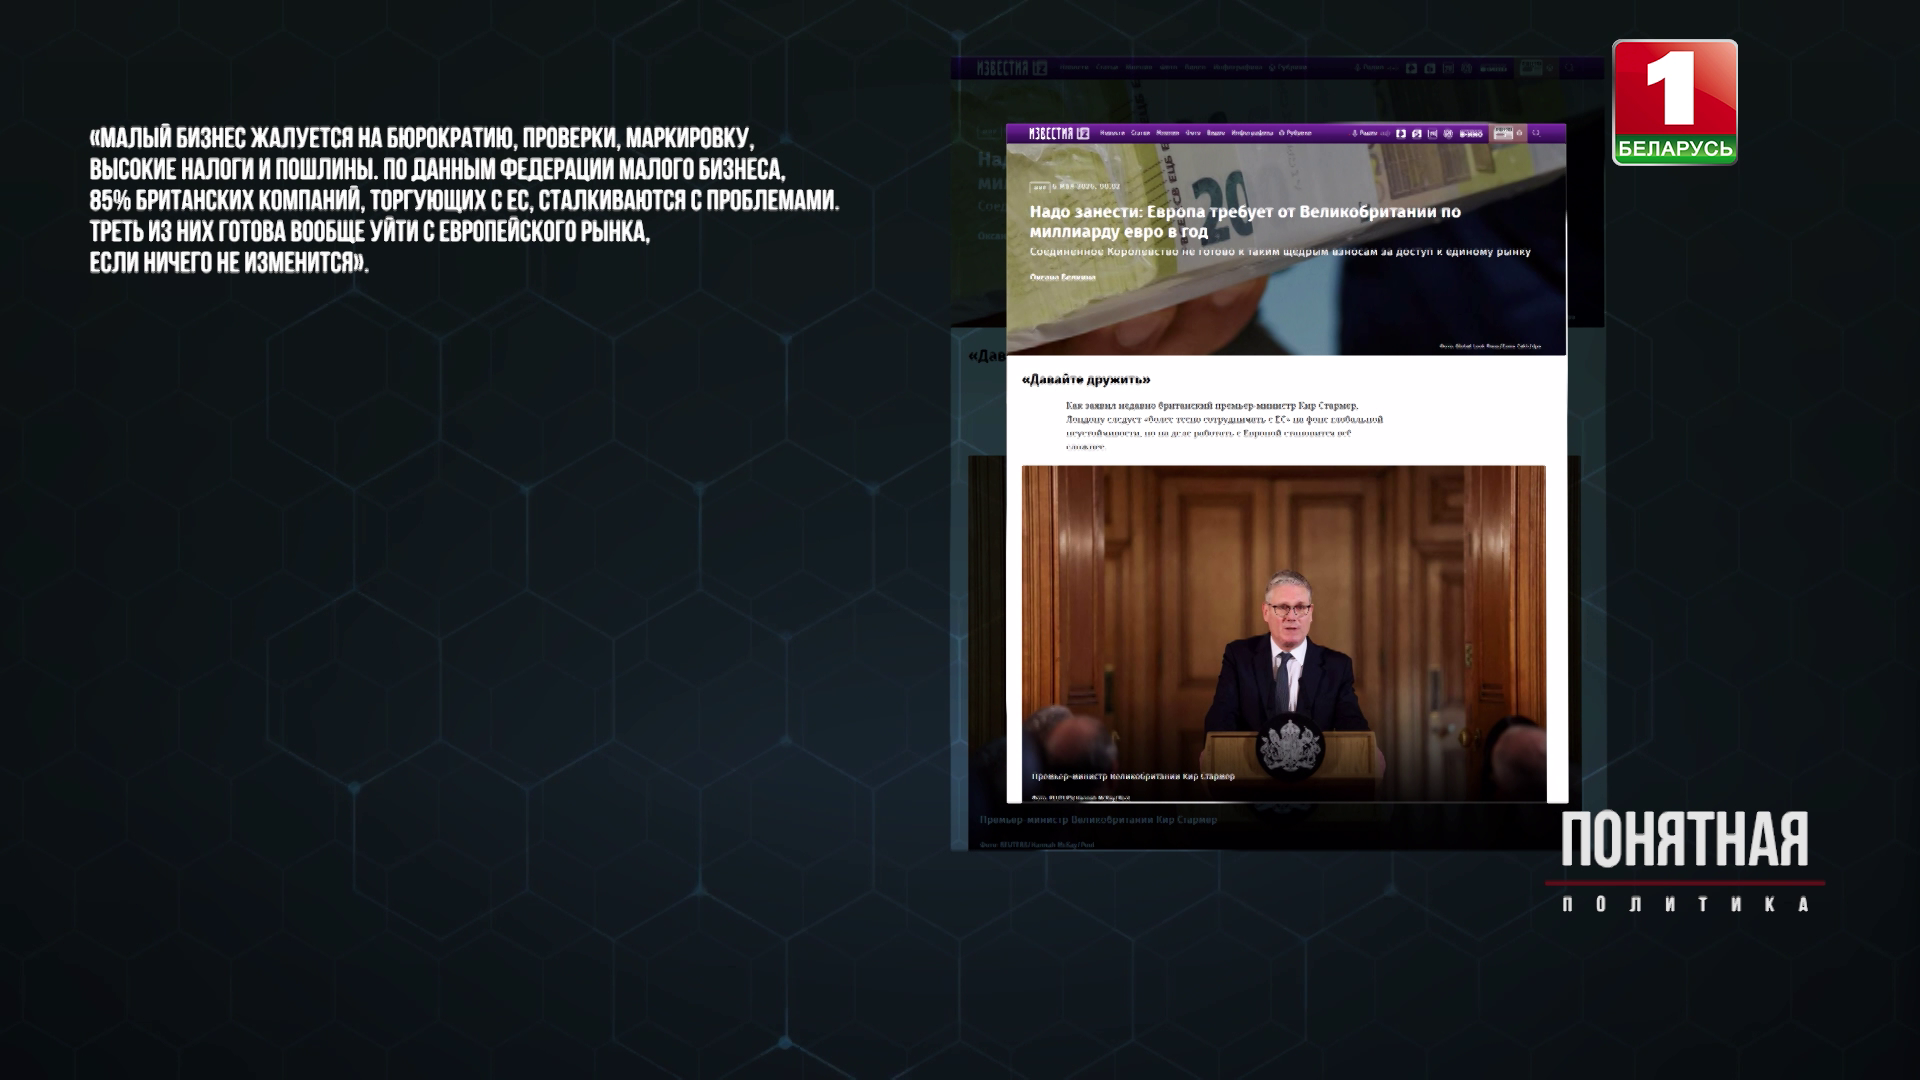Click the second social network icon in the header
This screenshot has width=1920, height=1080.
[1417, 133]
